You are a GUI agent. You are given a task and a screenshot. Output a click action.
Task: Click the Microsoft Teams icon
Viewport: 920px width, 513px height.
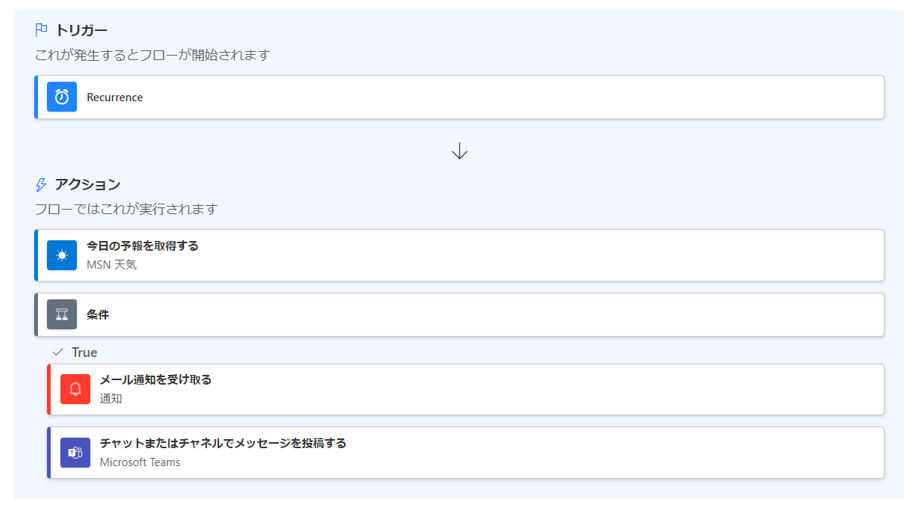click(x=75, y=453)
